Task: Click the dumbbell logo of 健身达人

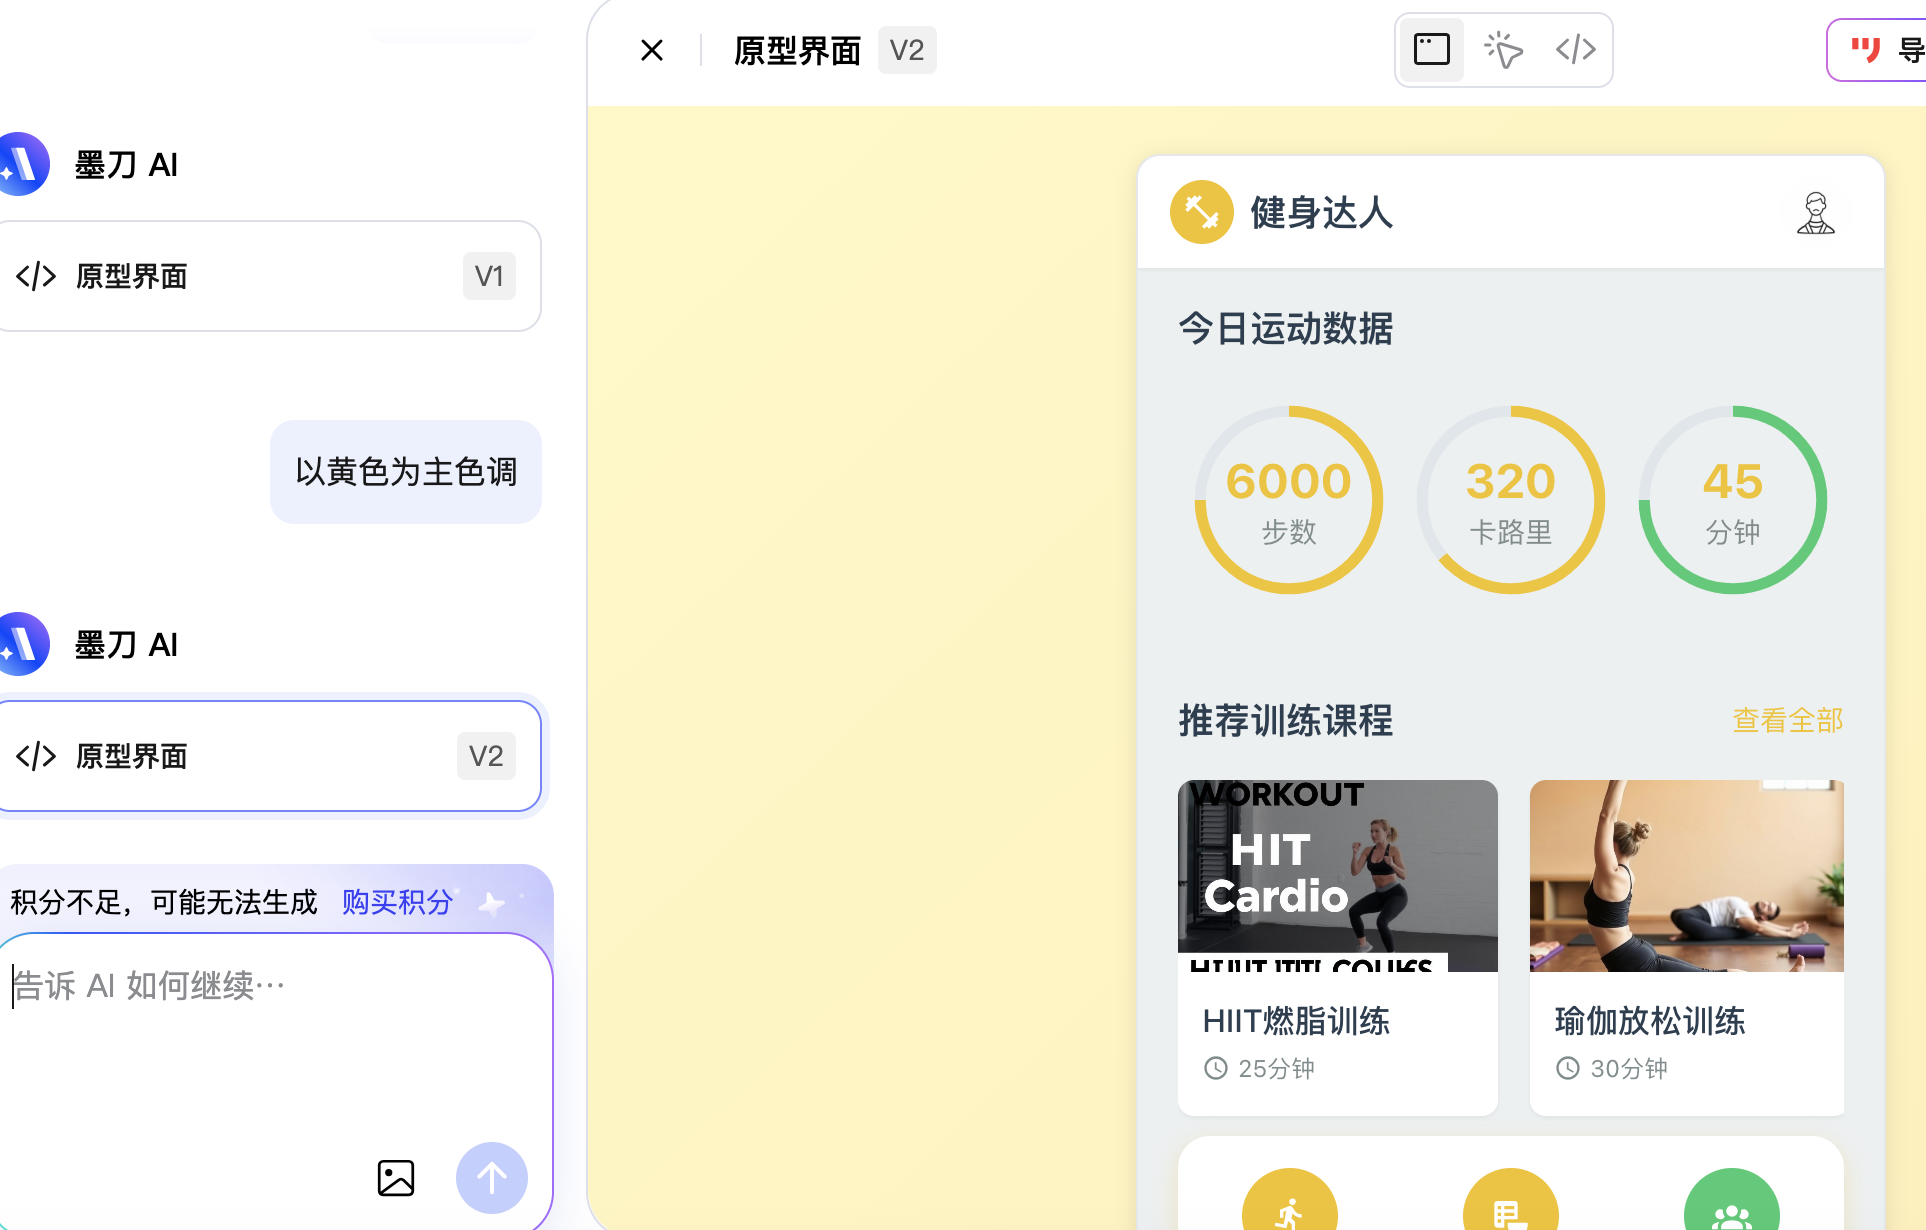Action: 1201,212
